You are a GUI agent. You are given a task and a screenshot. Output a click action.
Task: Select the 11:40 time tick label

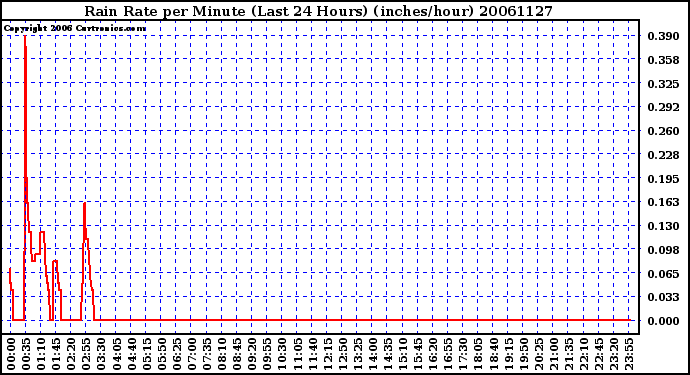(312, 354)
